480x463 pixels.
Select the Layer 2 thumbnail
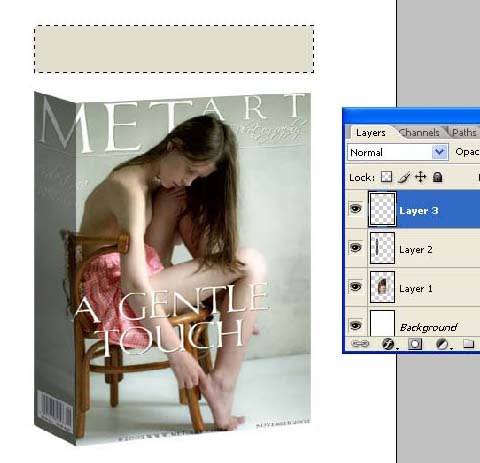pos(382,248)
